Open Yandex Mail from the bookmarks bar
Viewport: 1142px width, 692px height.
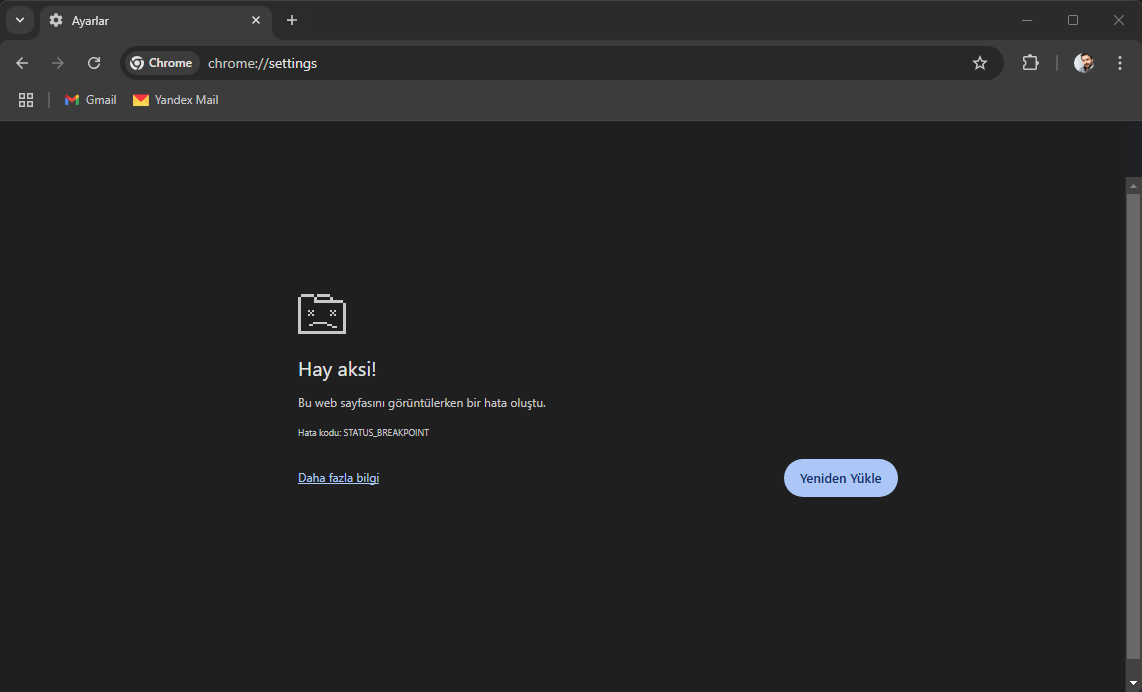[175, 99]
